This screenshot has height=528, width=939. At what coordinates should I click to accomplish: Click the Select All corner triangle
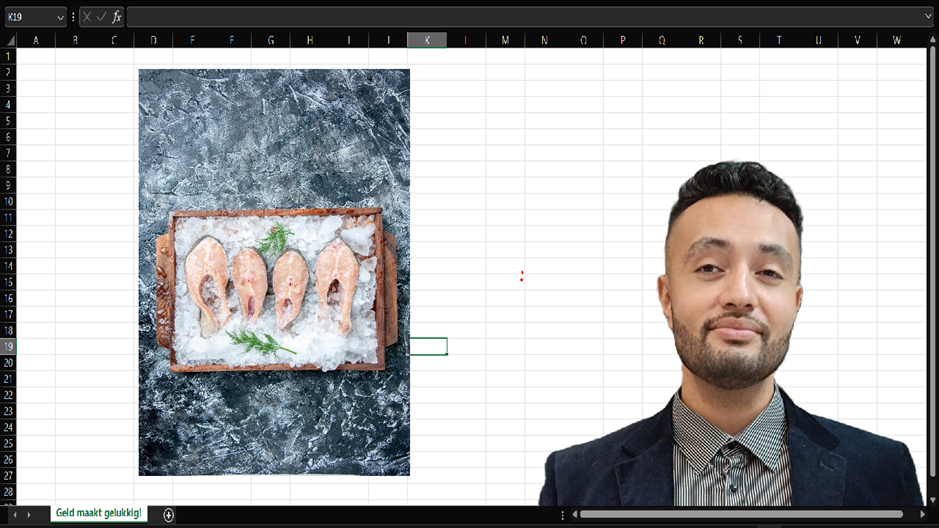(x=9, y=40)
